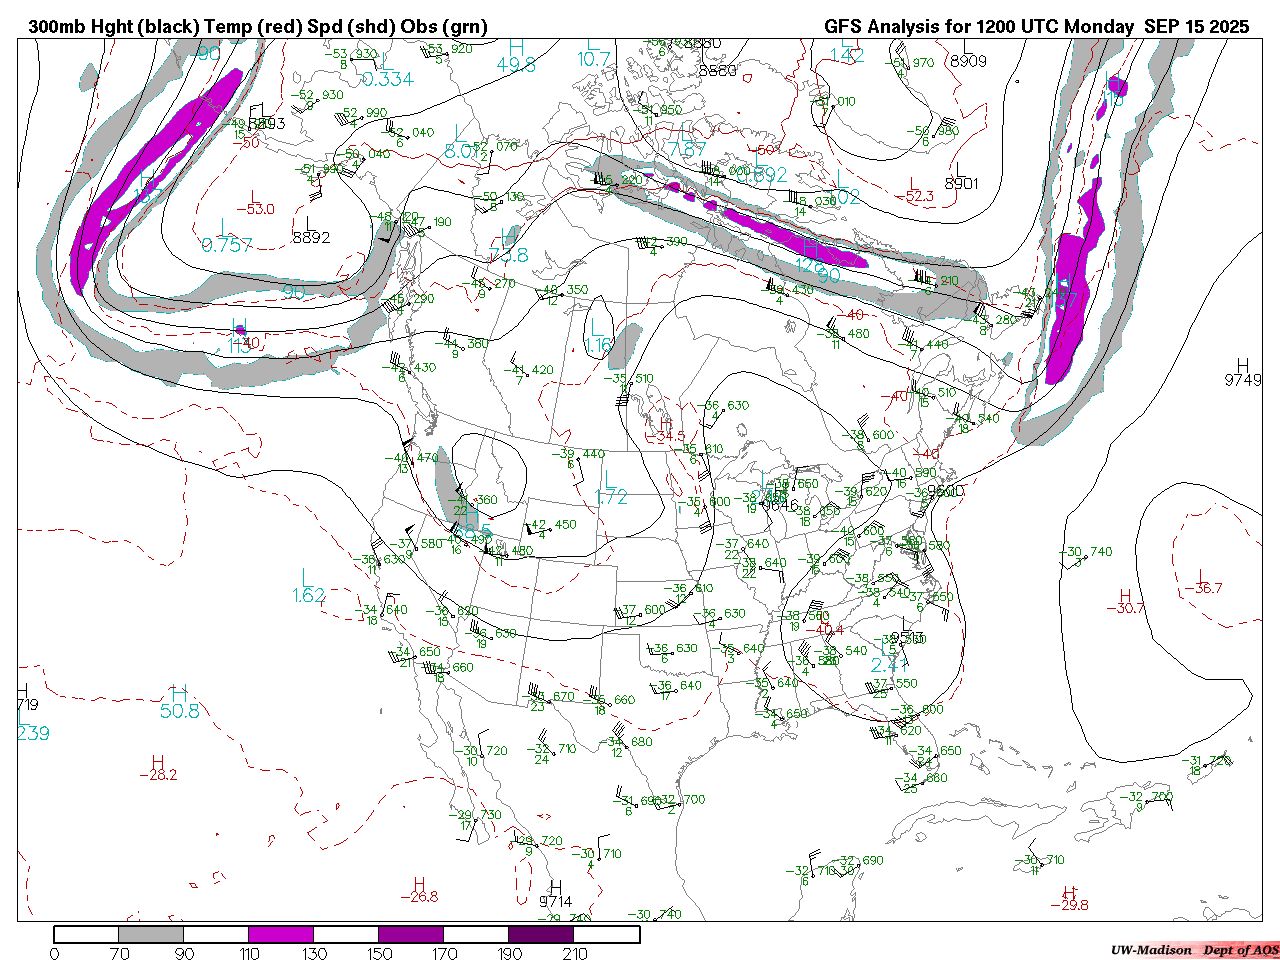Click the 300mb Hght chart title text

click(x=258, y=27)
